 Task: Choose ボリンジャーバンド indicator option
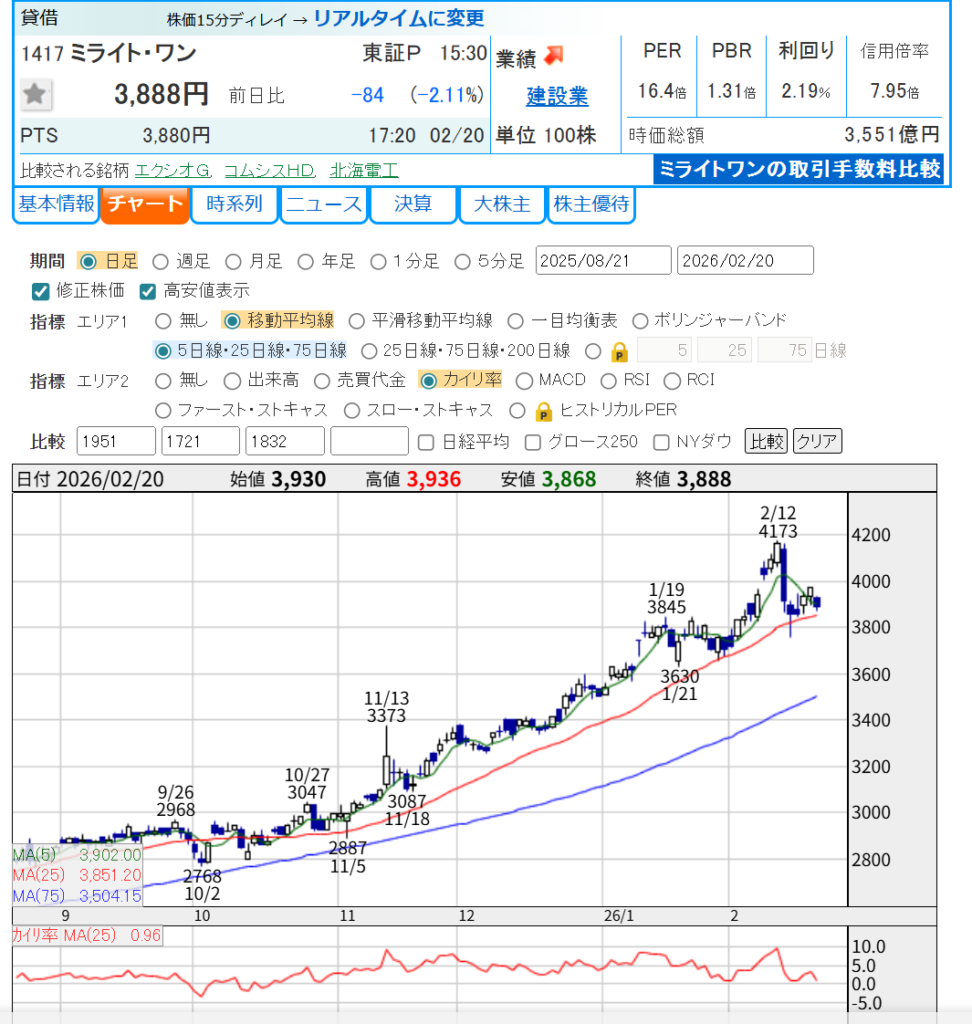(641, 321)
